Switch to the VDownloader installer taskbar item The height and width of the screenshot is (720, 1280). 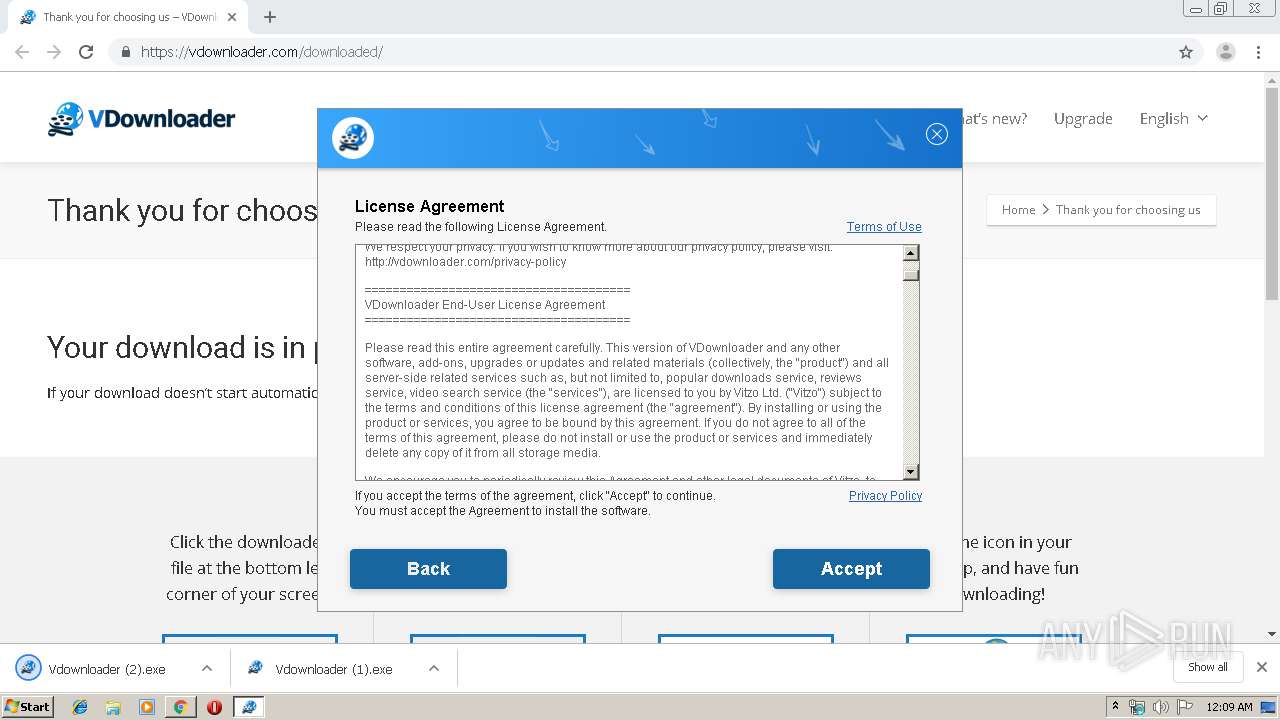click(x=249, y=707)
